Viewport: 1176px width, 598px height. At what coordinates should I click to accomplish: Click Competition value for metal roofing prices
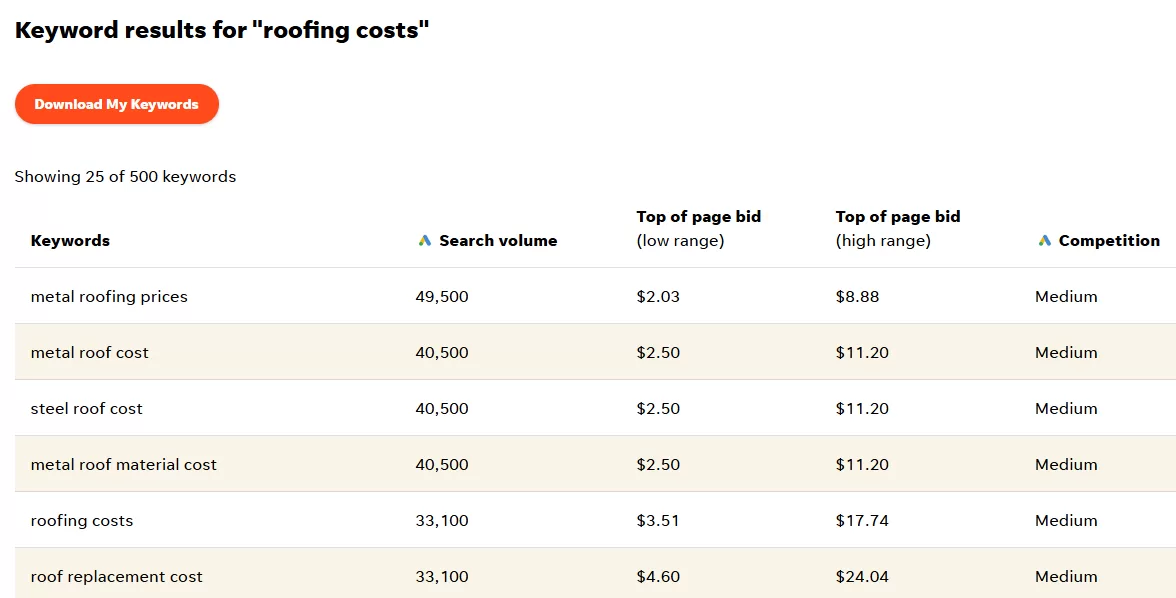1066,296
